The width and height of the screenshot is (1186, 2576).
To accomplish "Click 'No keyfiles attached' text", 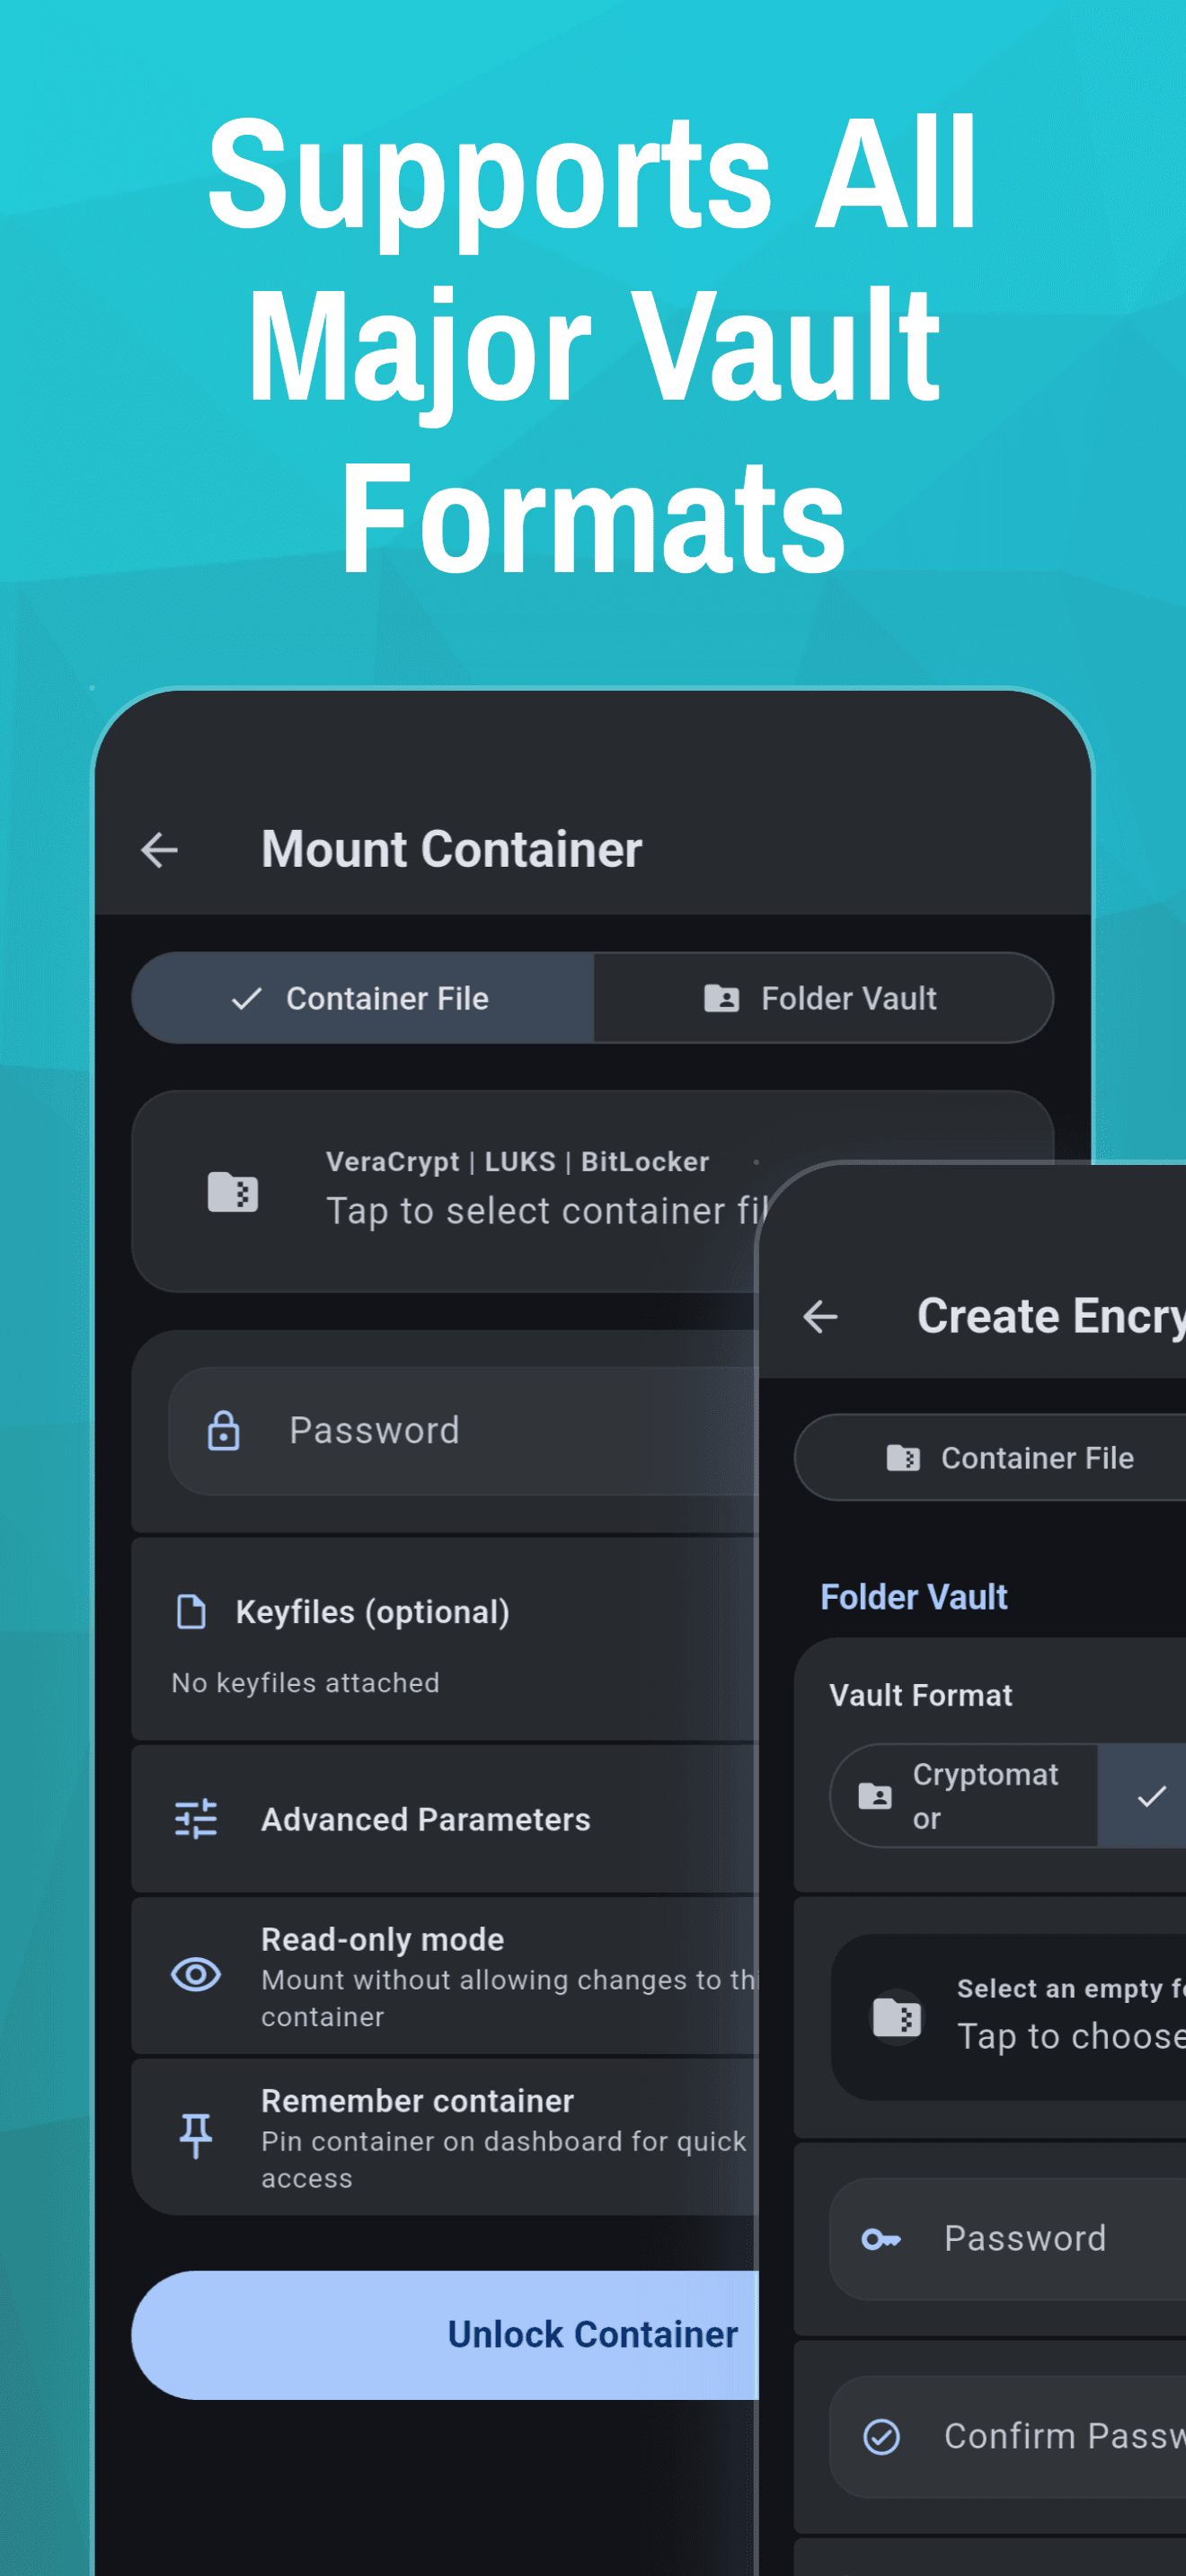I will click(x=306, y=1683).
